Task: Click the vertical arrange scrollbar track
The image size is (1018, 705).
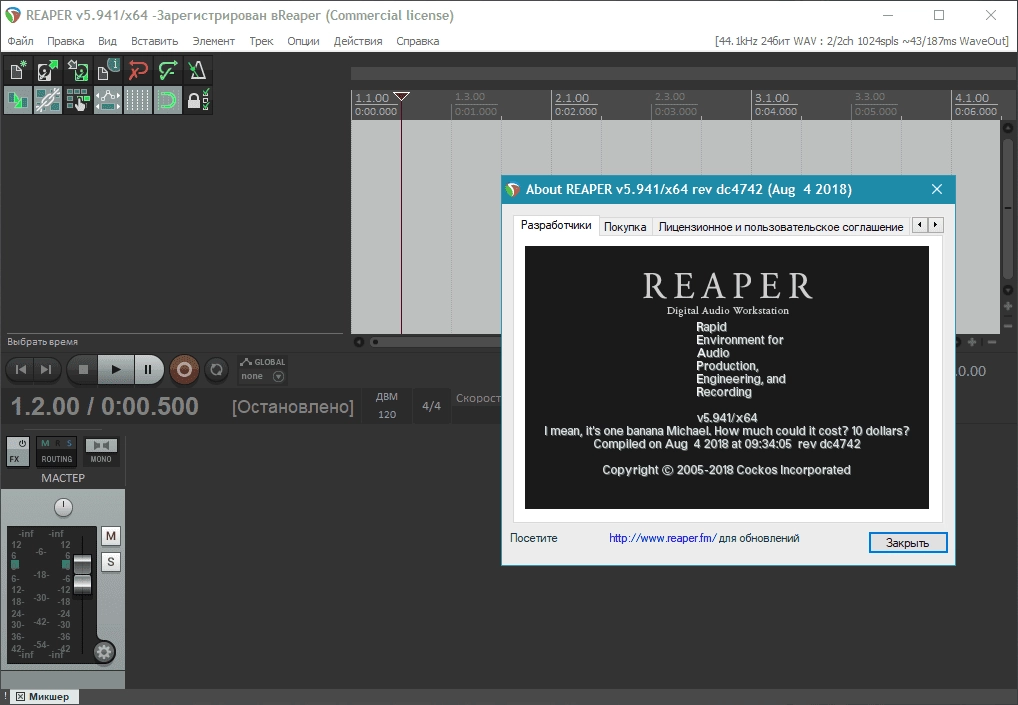Action: pos(1008,208)
